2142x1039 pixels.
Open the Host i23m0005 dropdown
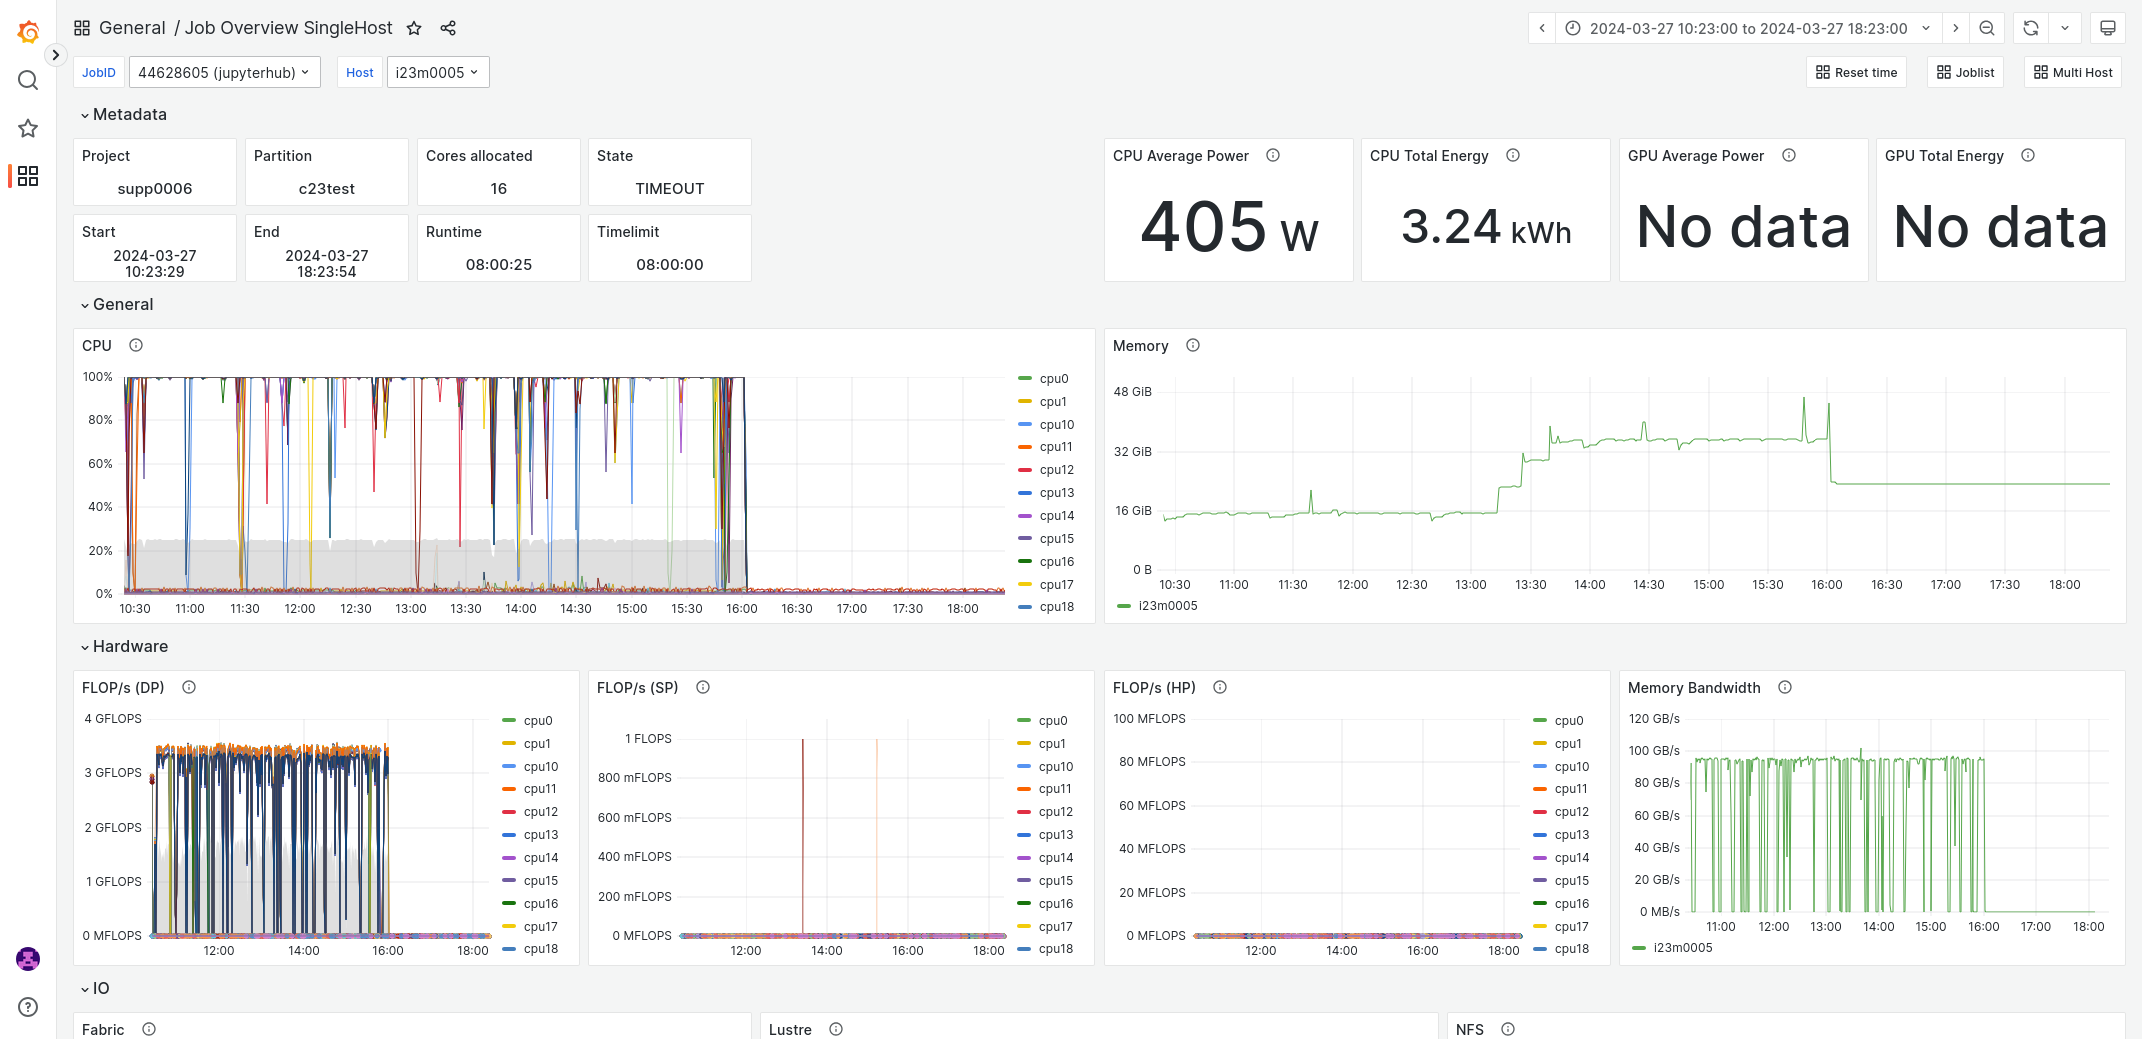tap(437, 72)
